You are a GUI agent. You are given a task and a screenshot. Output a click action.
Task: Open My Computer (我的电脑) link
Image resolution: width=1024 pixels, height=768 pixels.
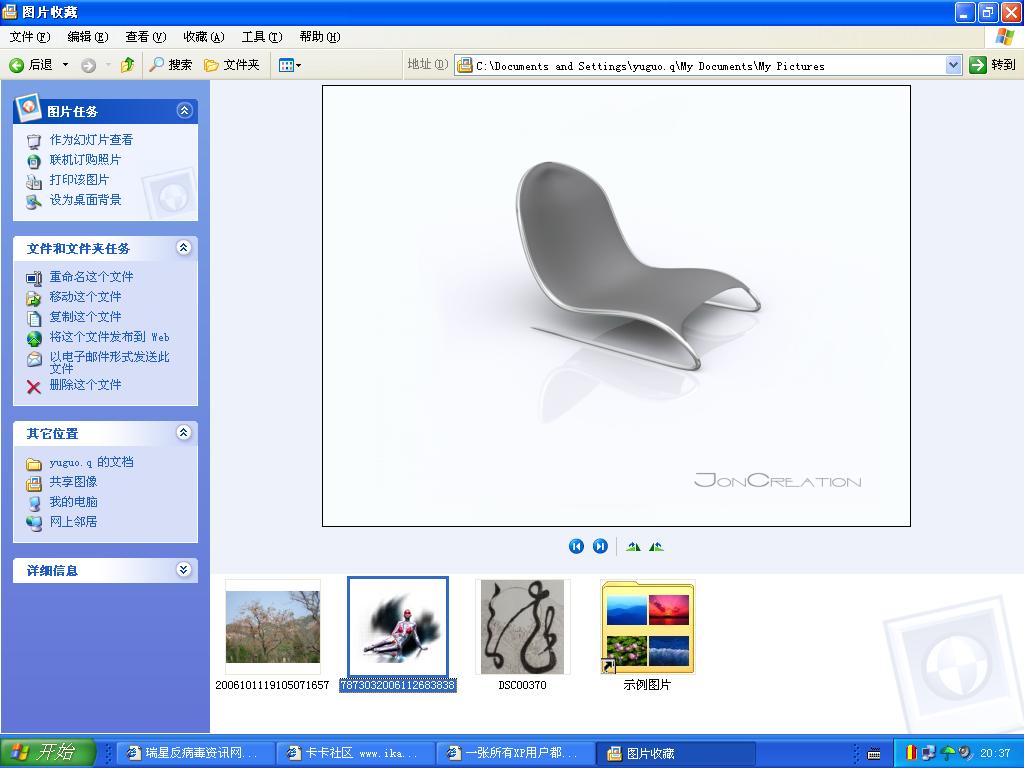[74, 502]
